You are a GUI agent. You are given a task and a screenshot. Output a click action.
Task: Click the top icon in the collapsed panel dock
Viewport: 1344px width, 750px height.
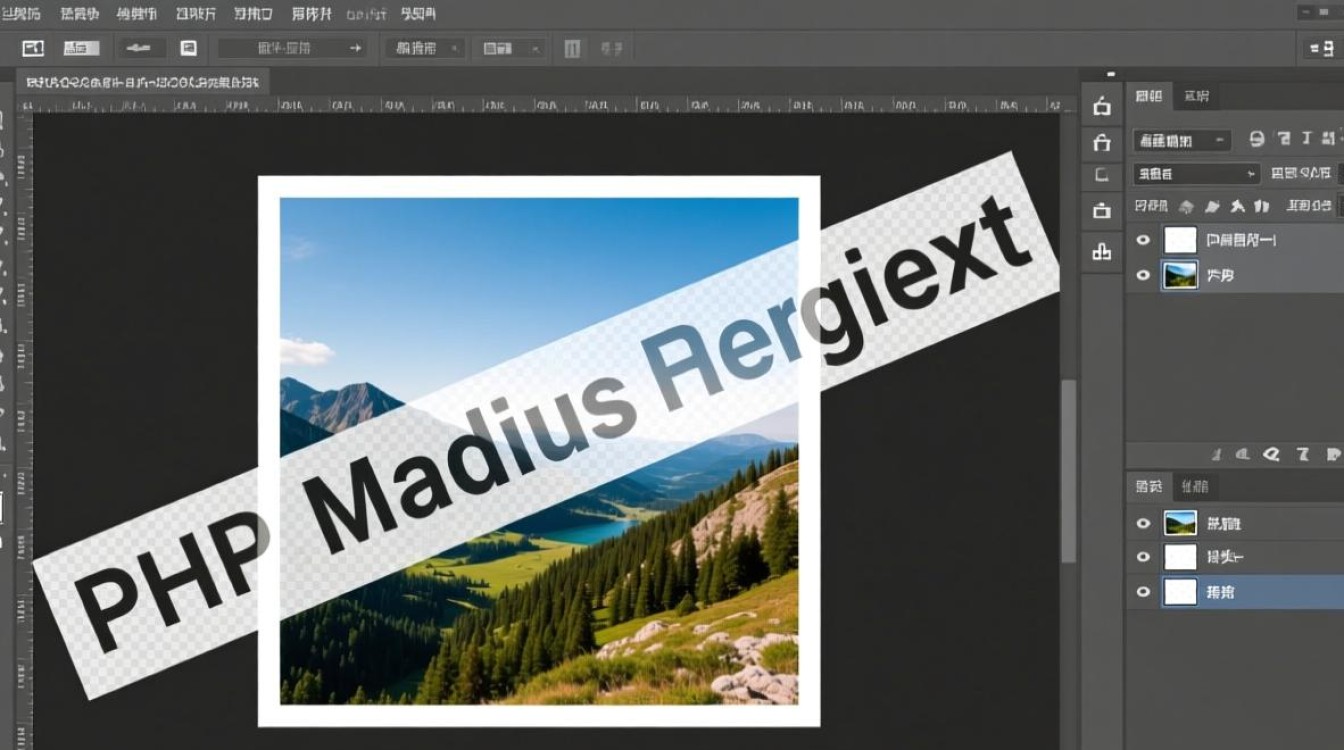[1102, 105]
